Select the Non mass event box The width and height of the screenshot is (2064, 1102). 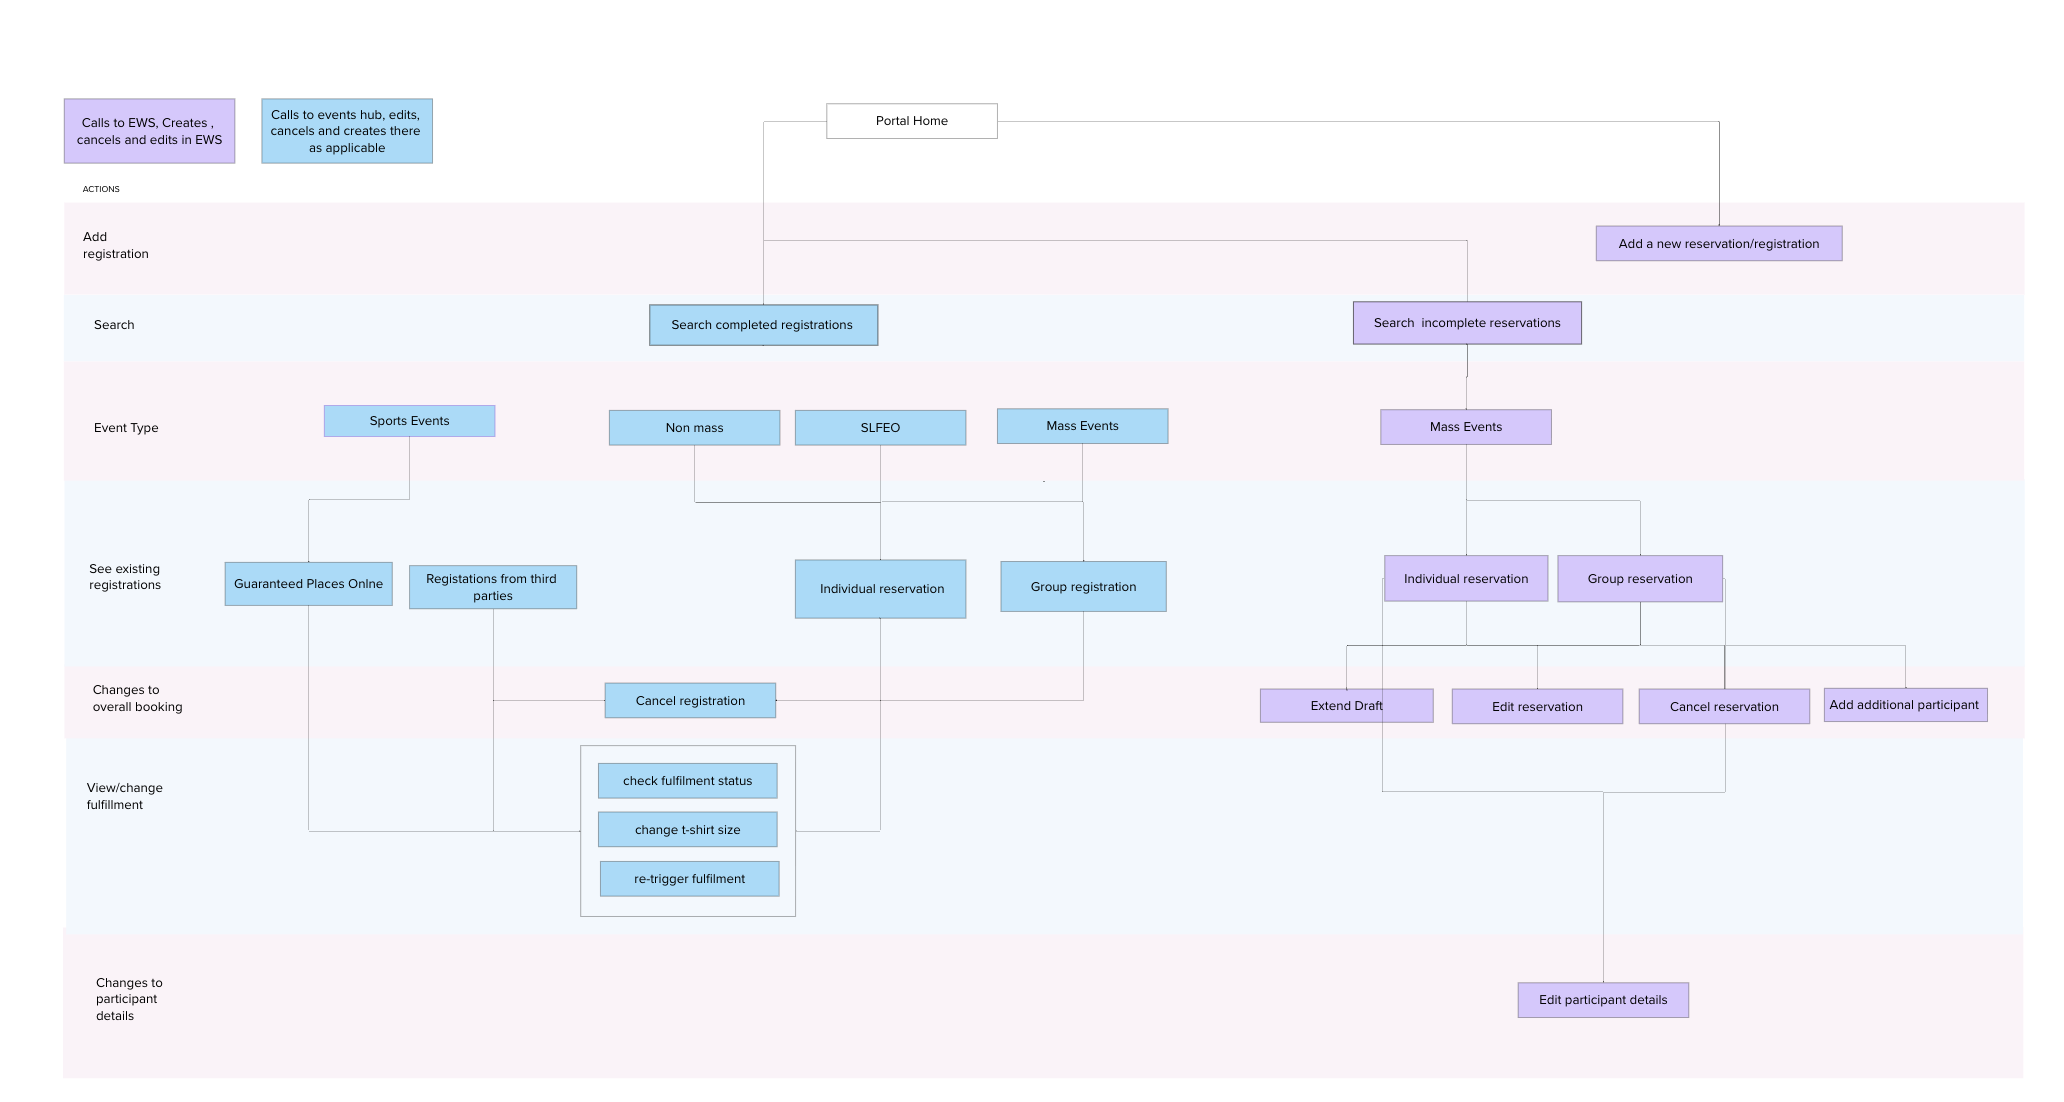pyautogui.click(x=694, y=428)
